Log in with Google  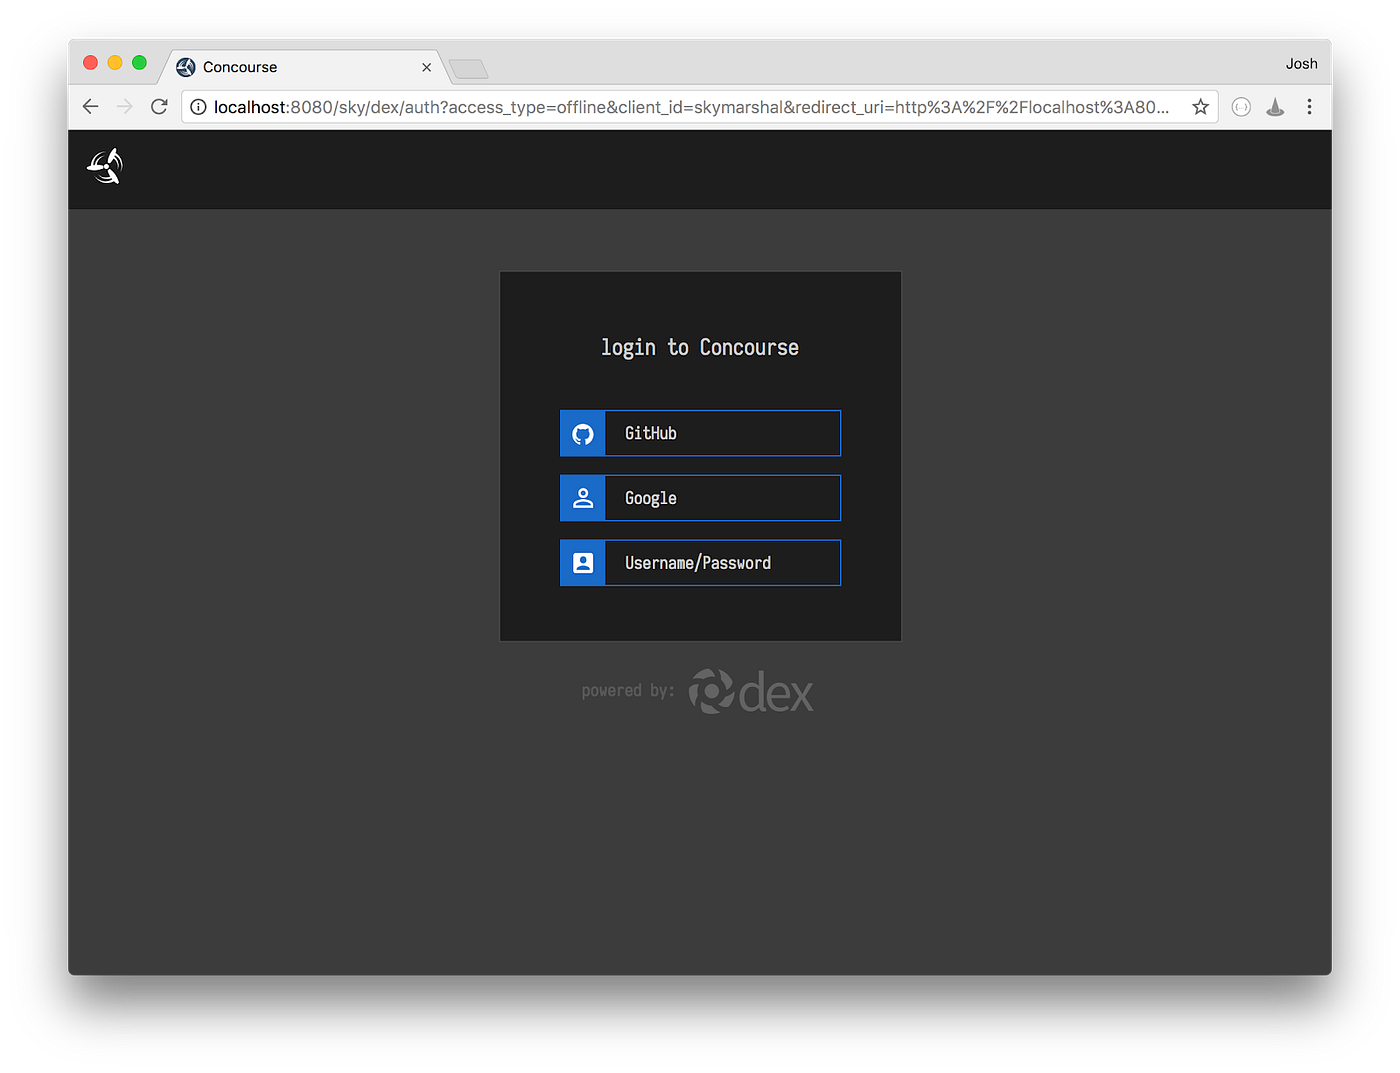pos(700,498)
